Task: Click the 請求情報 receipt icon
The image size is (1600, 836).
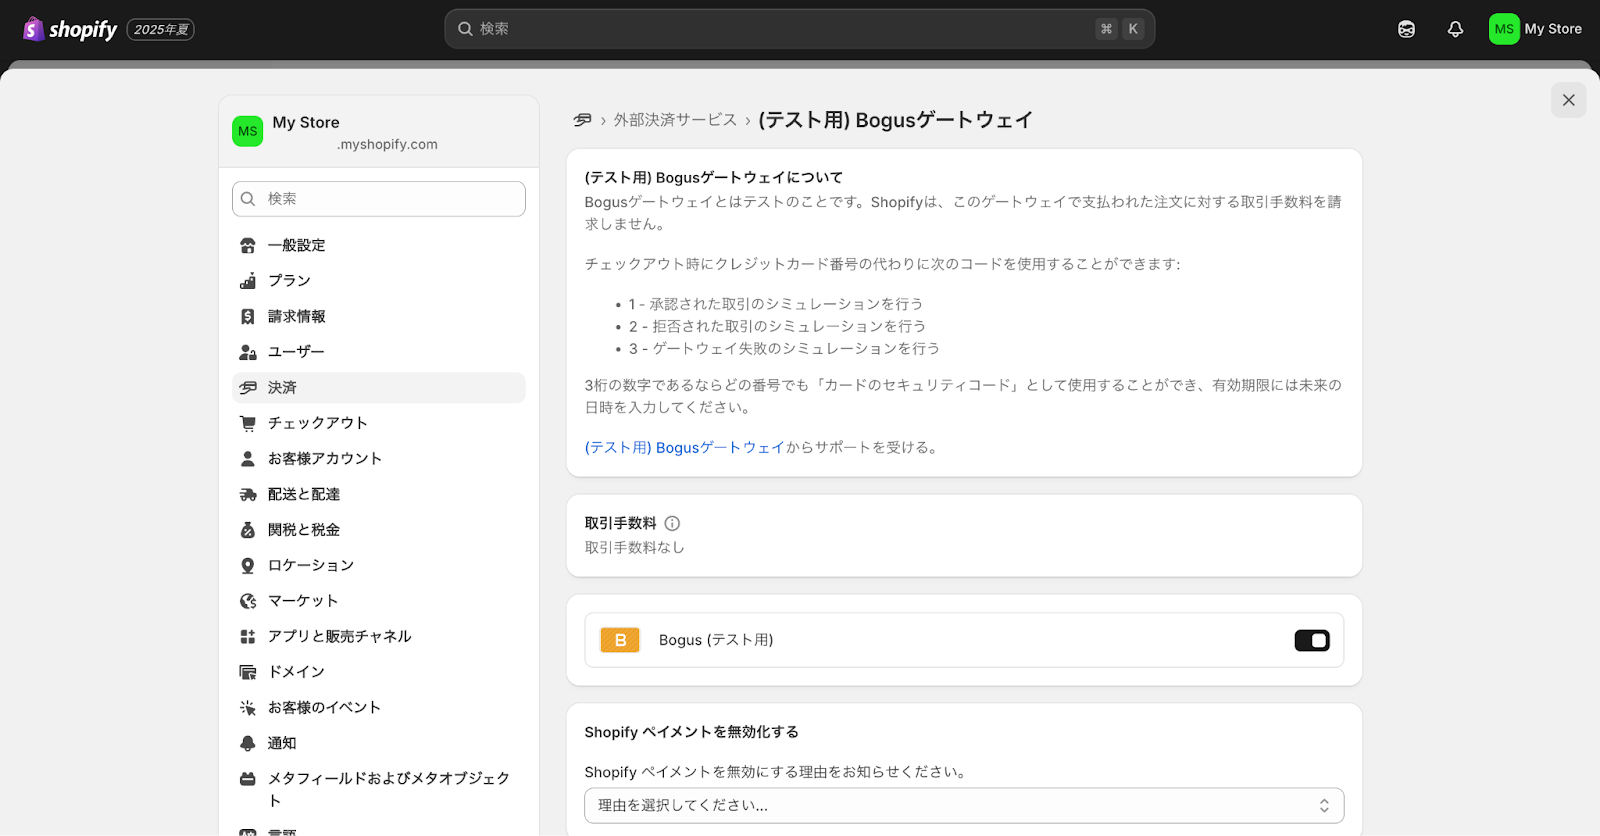Action: 248,316
